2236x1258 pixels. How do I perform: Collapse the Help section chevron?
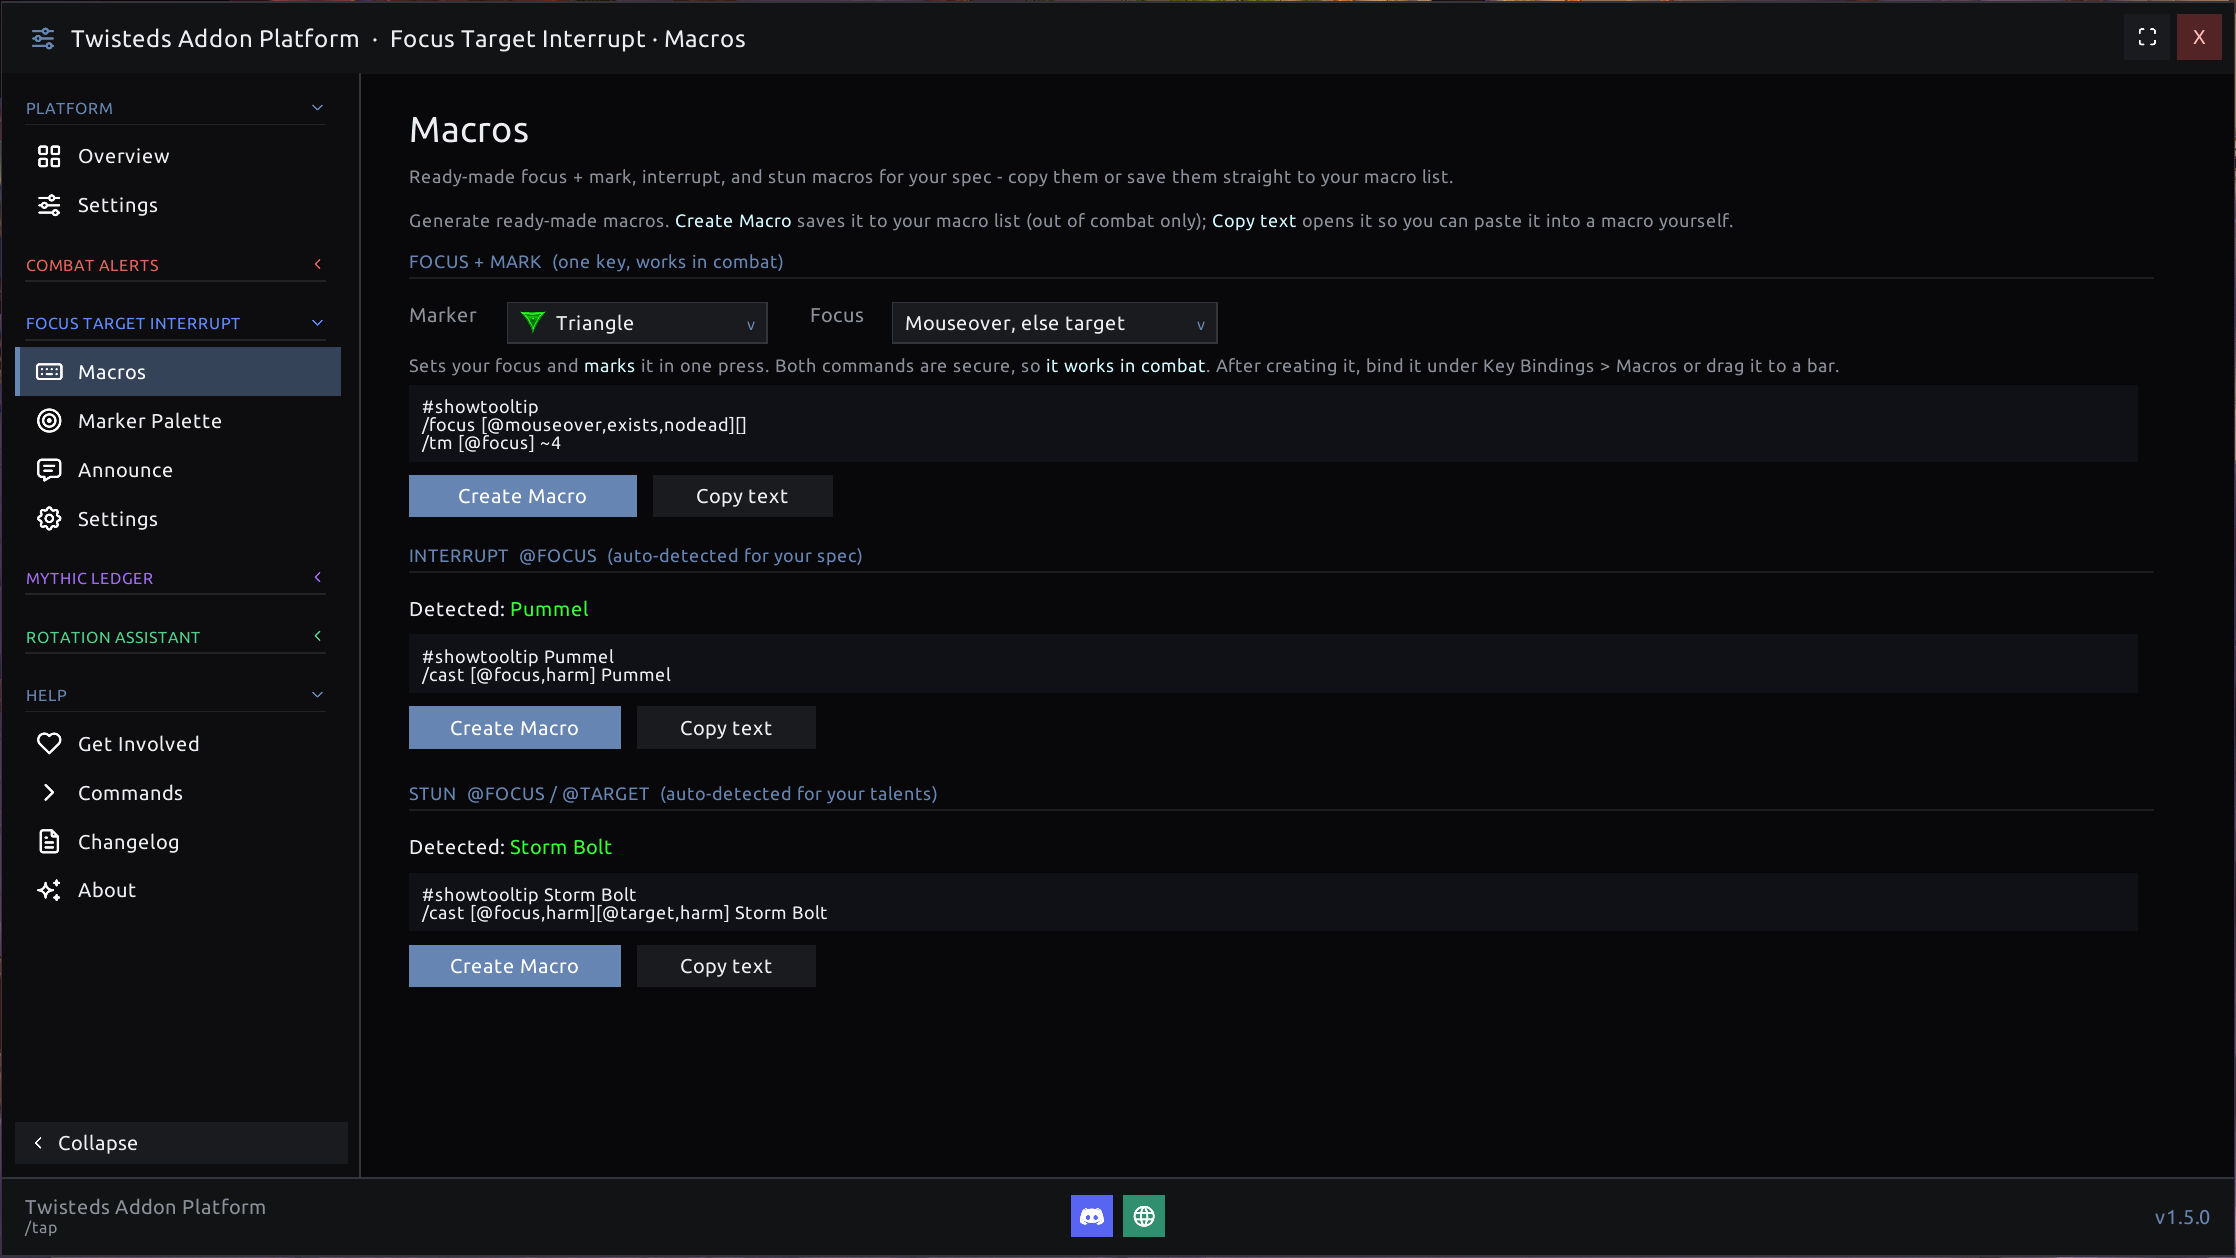coord(318,695)
